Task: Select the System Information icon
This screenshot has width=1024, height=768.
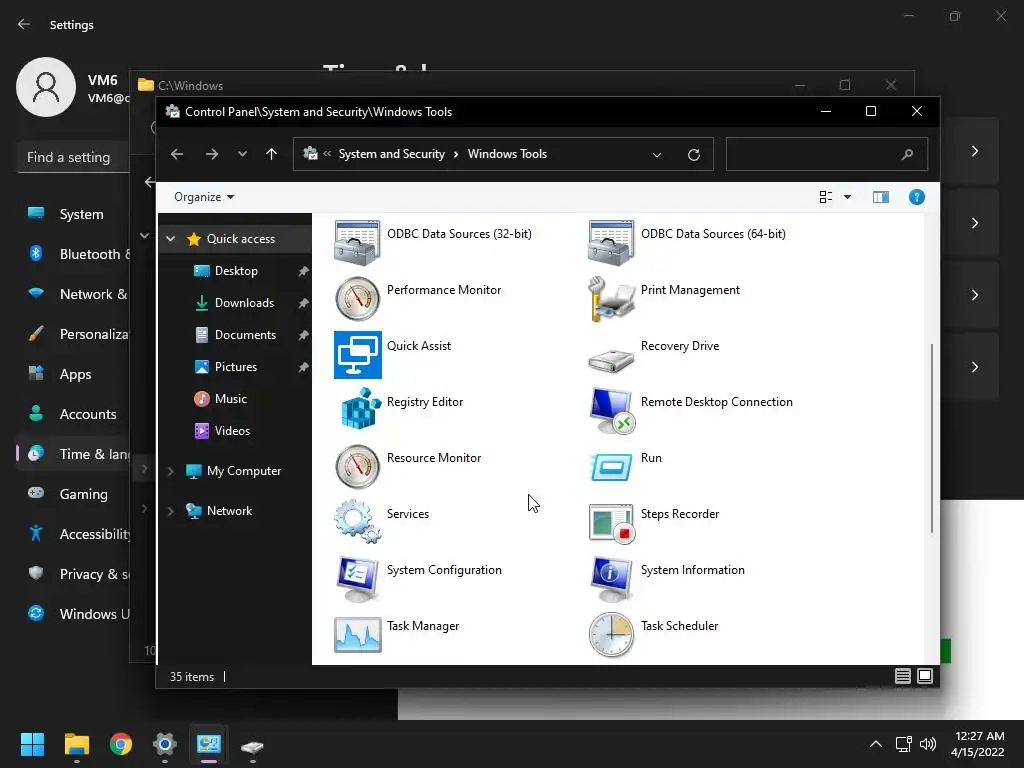Action: pos(611,579)
